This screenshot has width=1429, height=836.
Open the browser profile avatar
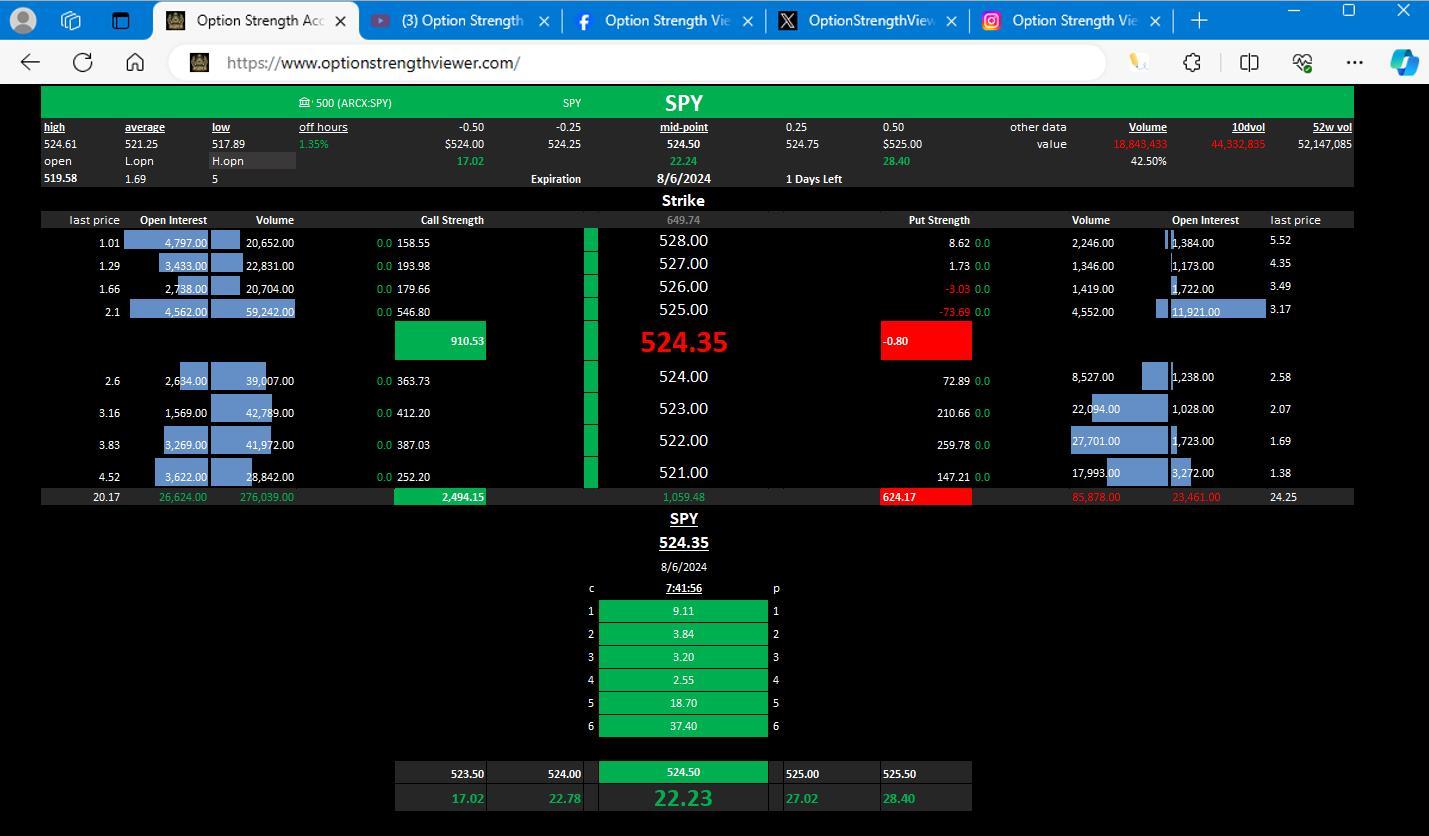point(22,20)
